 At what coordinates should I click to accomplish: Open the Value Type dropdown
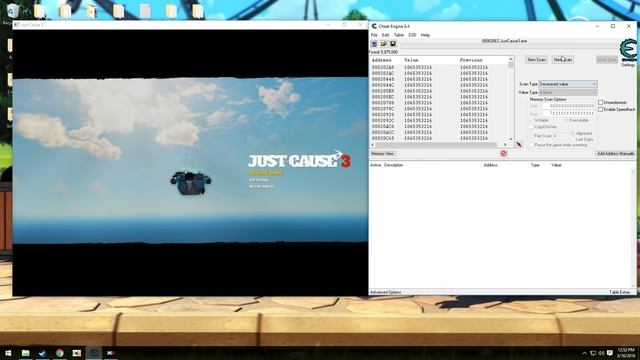click(x=568, y=92)
